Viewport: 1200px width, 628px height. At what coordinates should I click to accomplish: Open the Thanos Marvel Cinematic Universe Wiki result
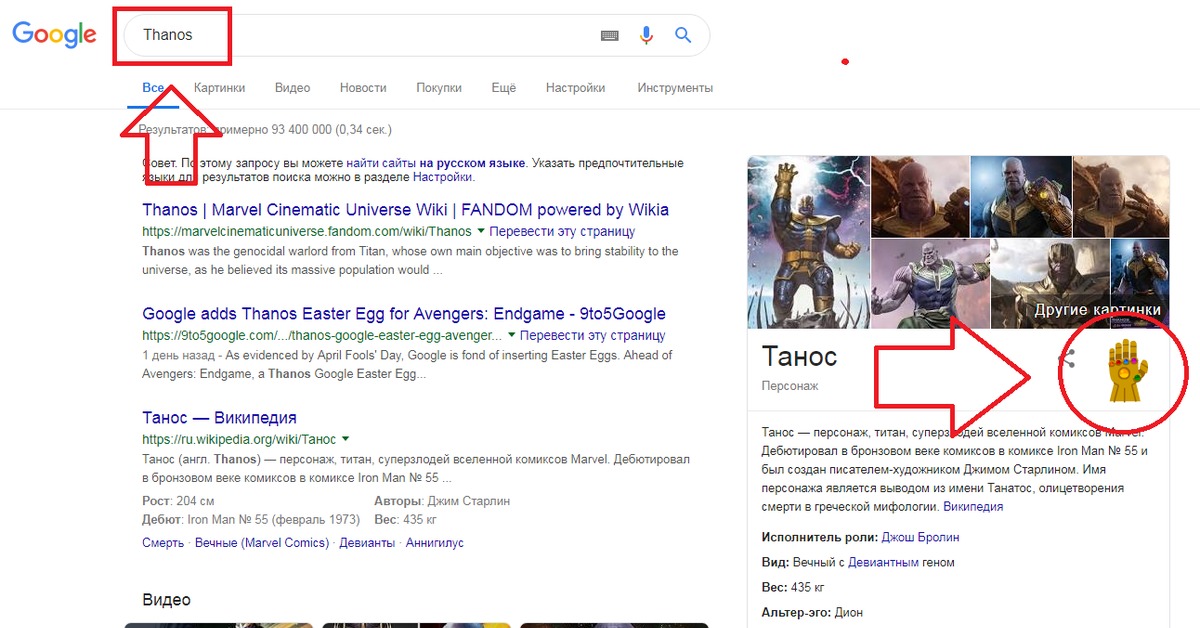[x=405, y=210]
